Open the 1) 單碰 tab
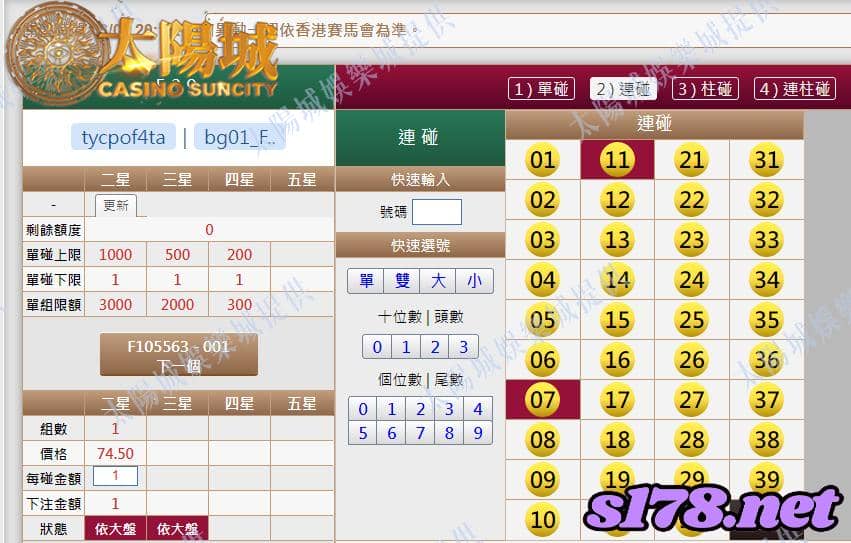851x543 pixels. 541,89
